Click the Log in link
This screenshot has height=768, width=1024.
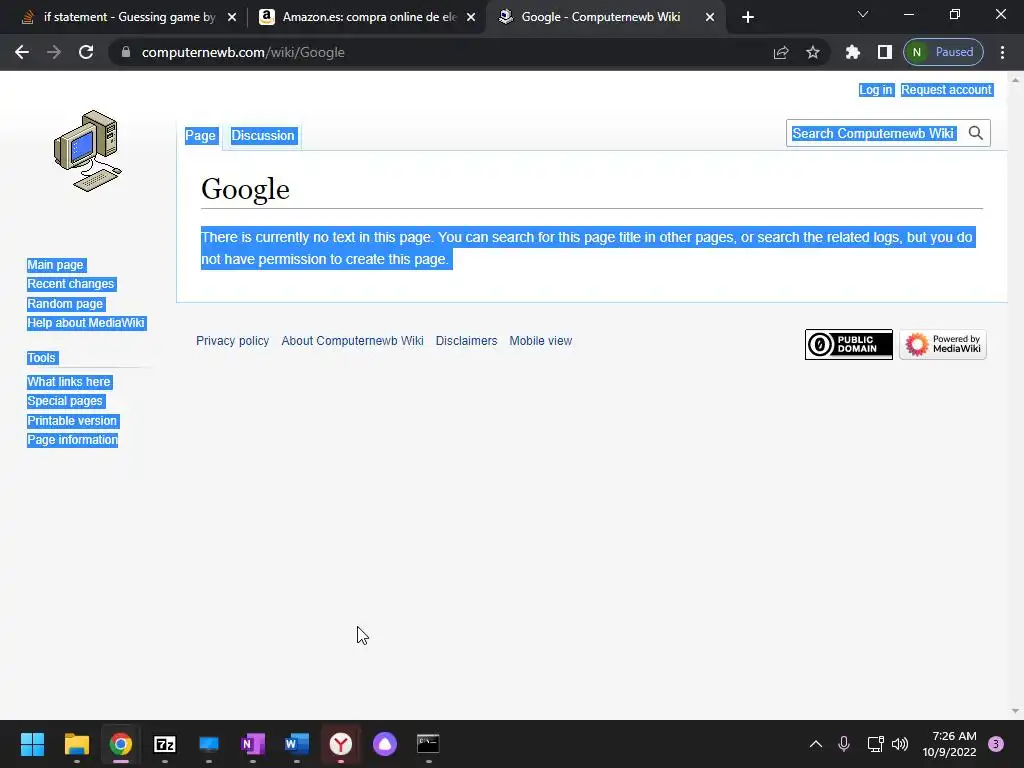pyautogui.click(x=876, y=90)
